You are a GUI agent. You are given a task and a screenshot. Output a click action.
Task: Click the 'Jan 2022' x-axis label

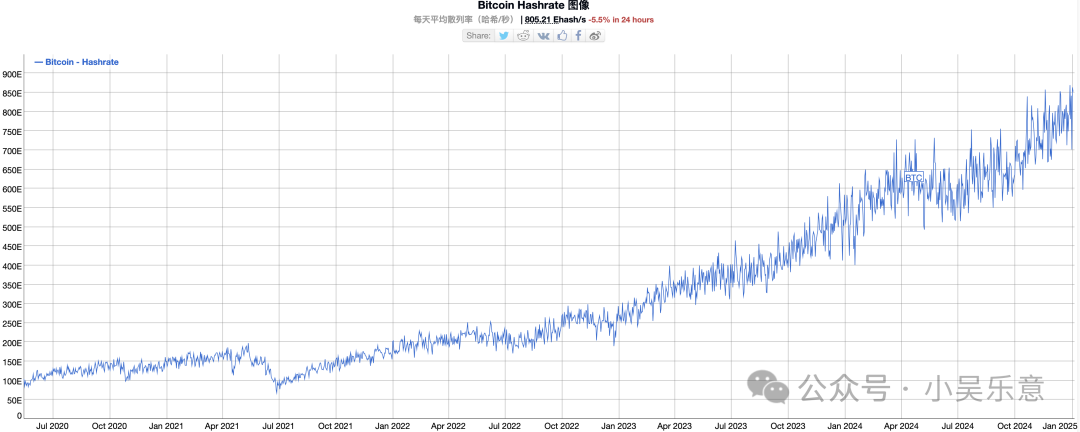tap(392, 426)
